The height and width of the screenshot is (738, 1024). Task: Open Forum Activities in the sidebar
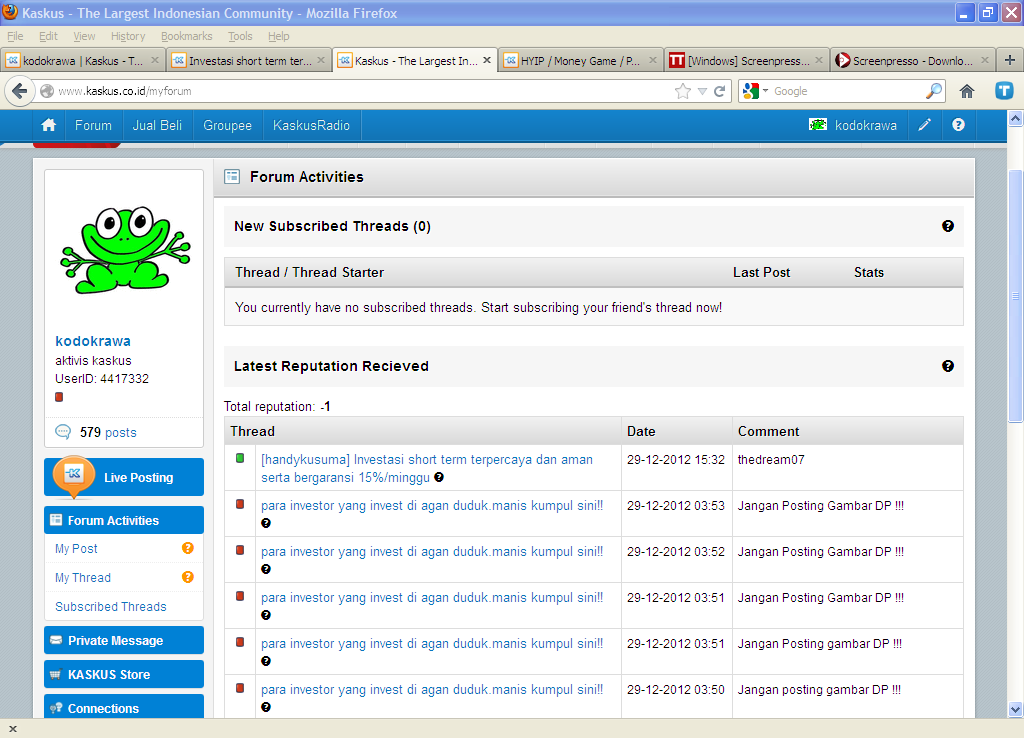pos(124,521)
